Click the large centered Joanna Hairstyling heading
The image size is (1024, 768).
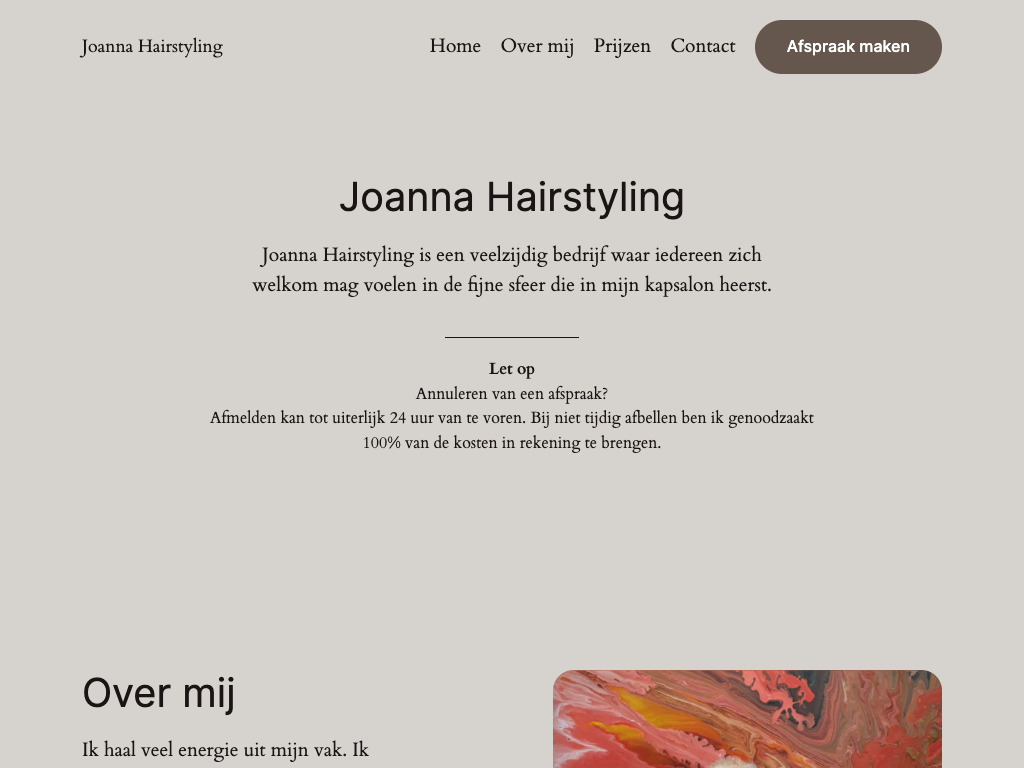coord(512,197)
